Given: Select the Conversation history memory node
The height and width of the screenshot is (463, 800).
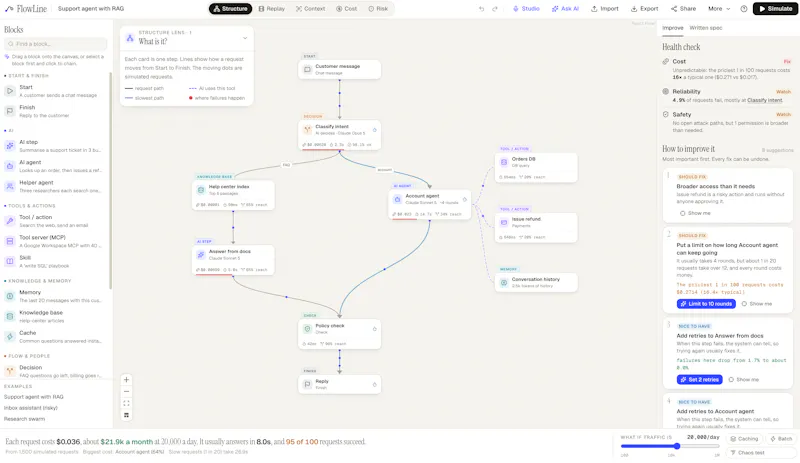Looking at the screenshot, I should [x=536, y=282].
